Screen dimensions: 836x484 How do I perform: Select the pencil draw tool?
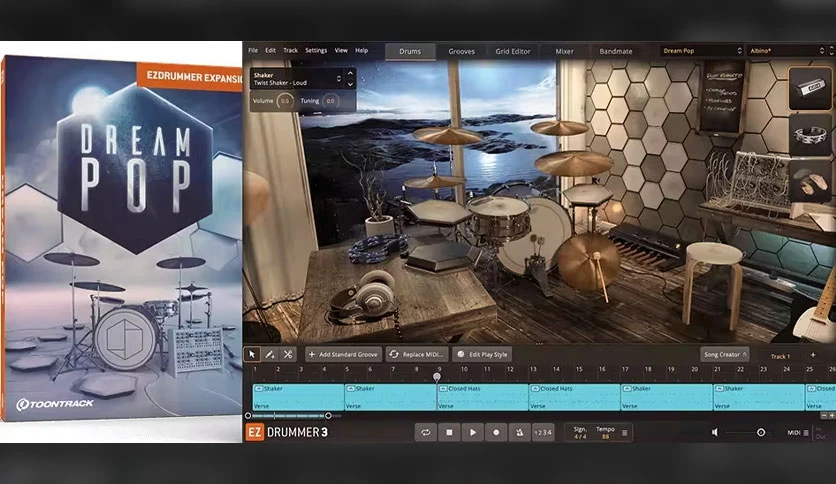pyautogui.click(x=270, y=354)
